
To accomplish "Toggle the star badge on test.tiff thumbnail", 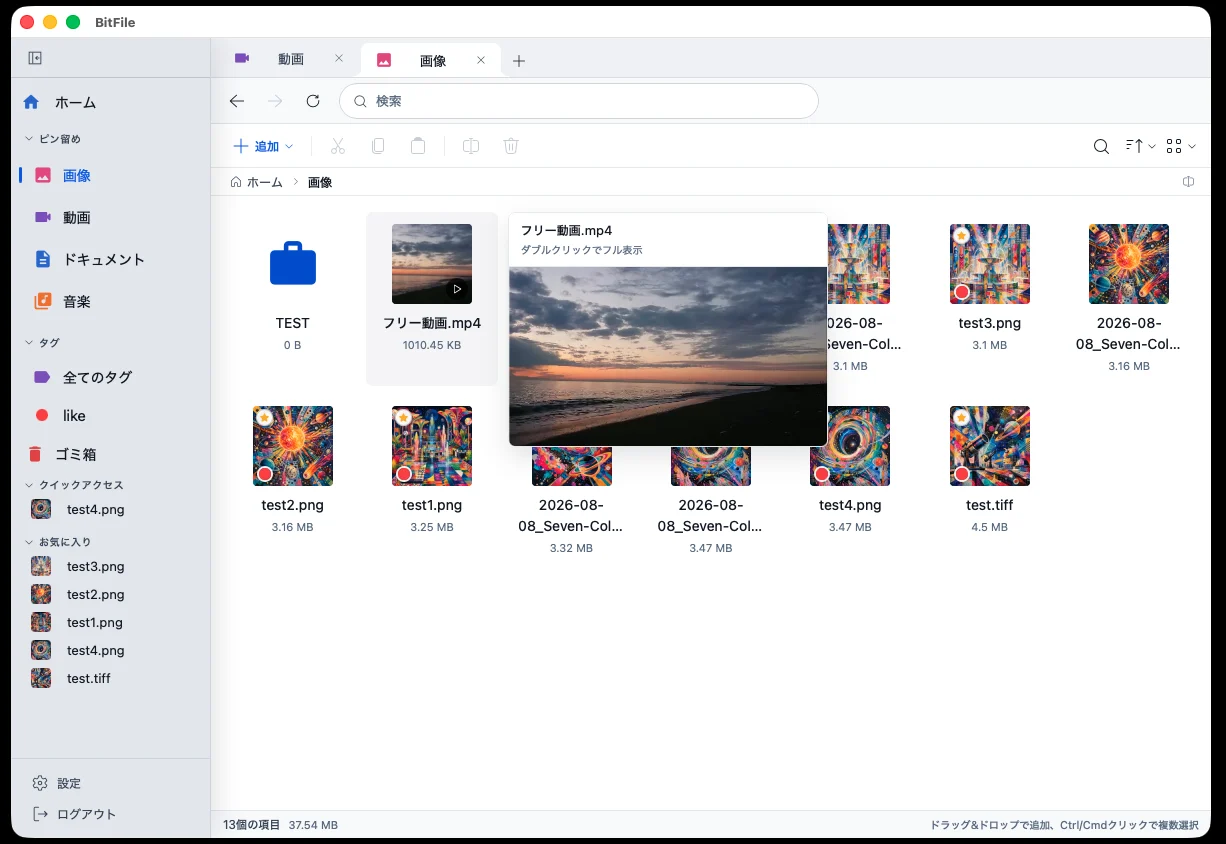I will click(x=961, y=417).
